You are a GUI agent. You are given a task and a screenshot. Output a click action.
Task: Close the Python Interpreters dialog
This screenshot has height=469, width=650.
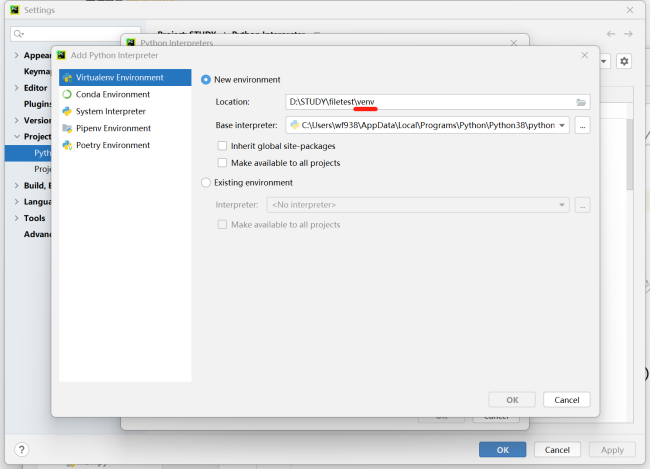pyautogui.click(x=514, y=43)
